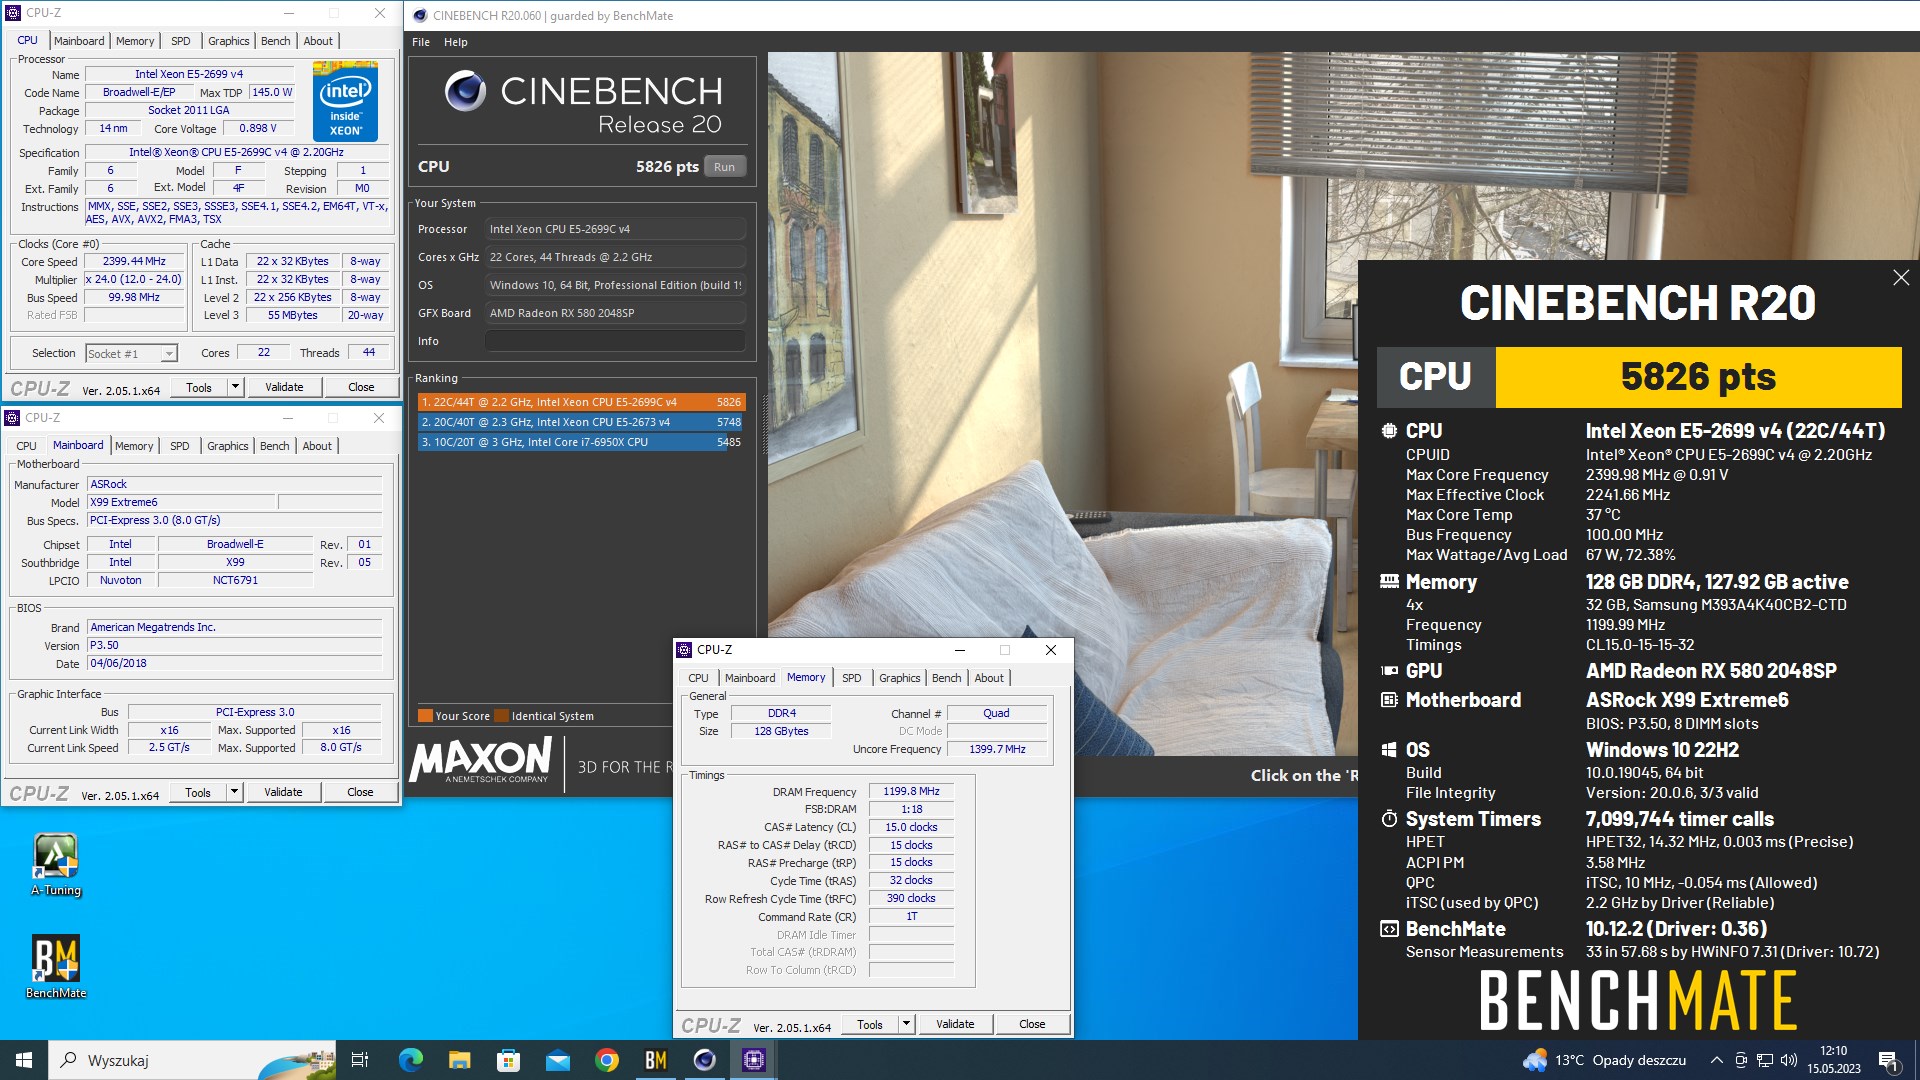Click Cinebench title bar icon

point(420,15)
